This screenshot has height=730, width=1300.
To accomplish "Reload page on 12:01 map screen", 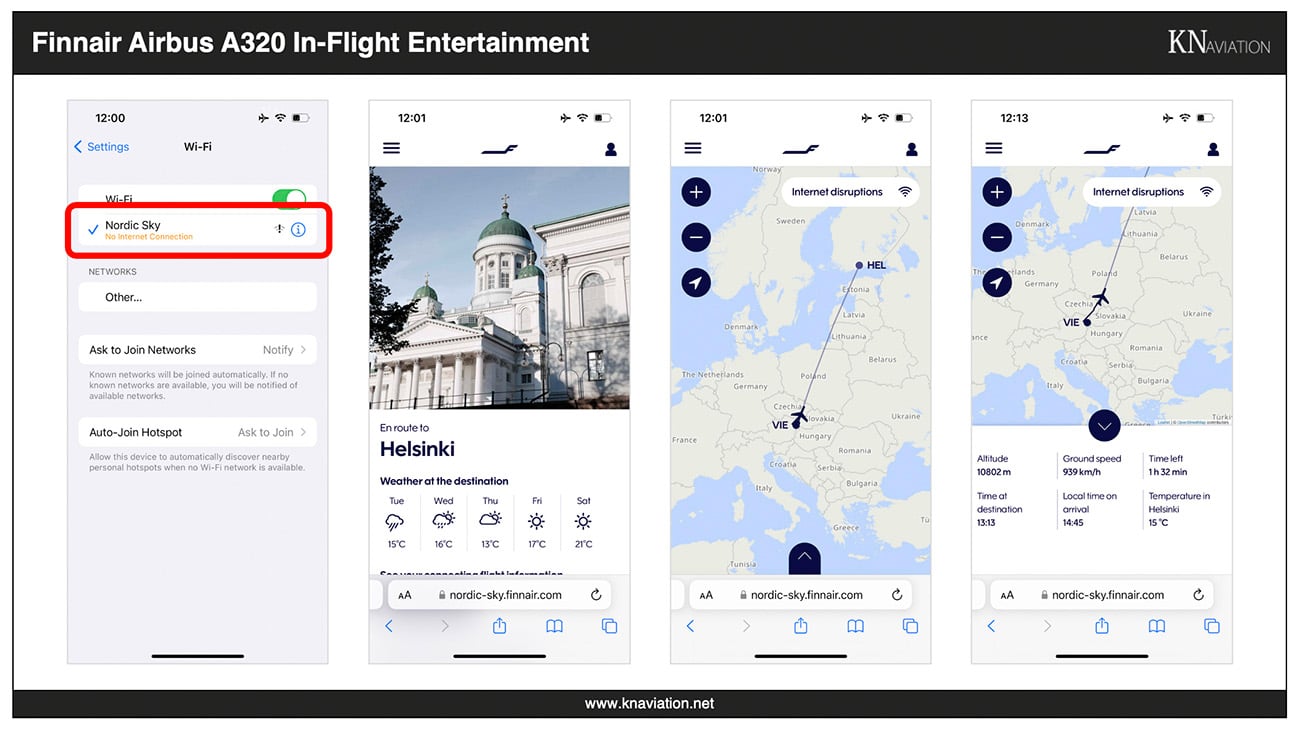I will coord(897,595).
